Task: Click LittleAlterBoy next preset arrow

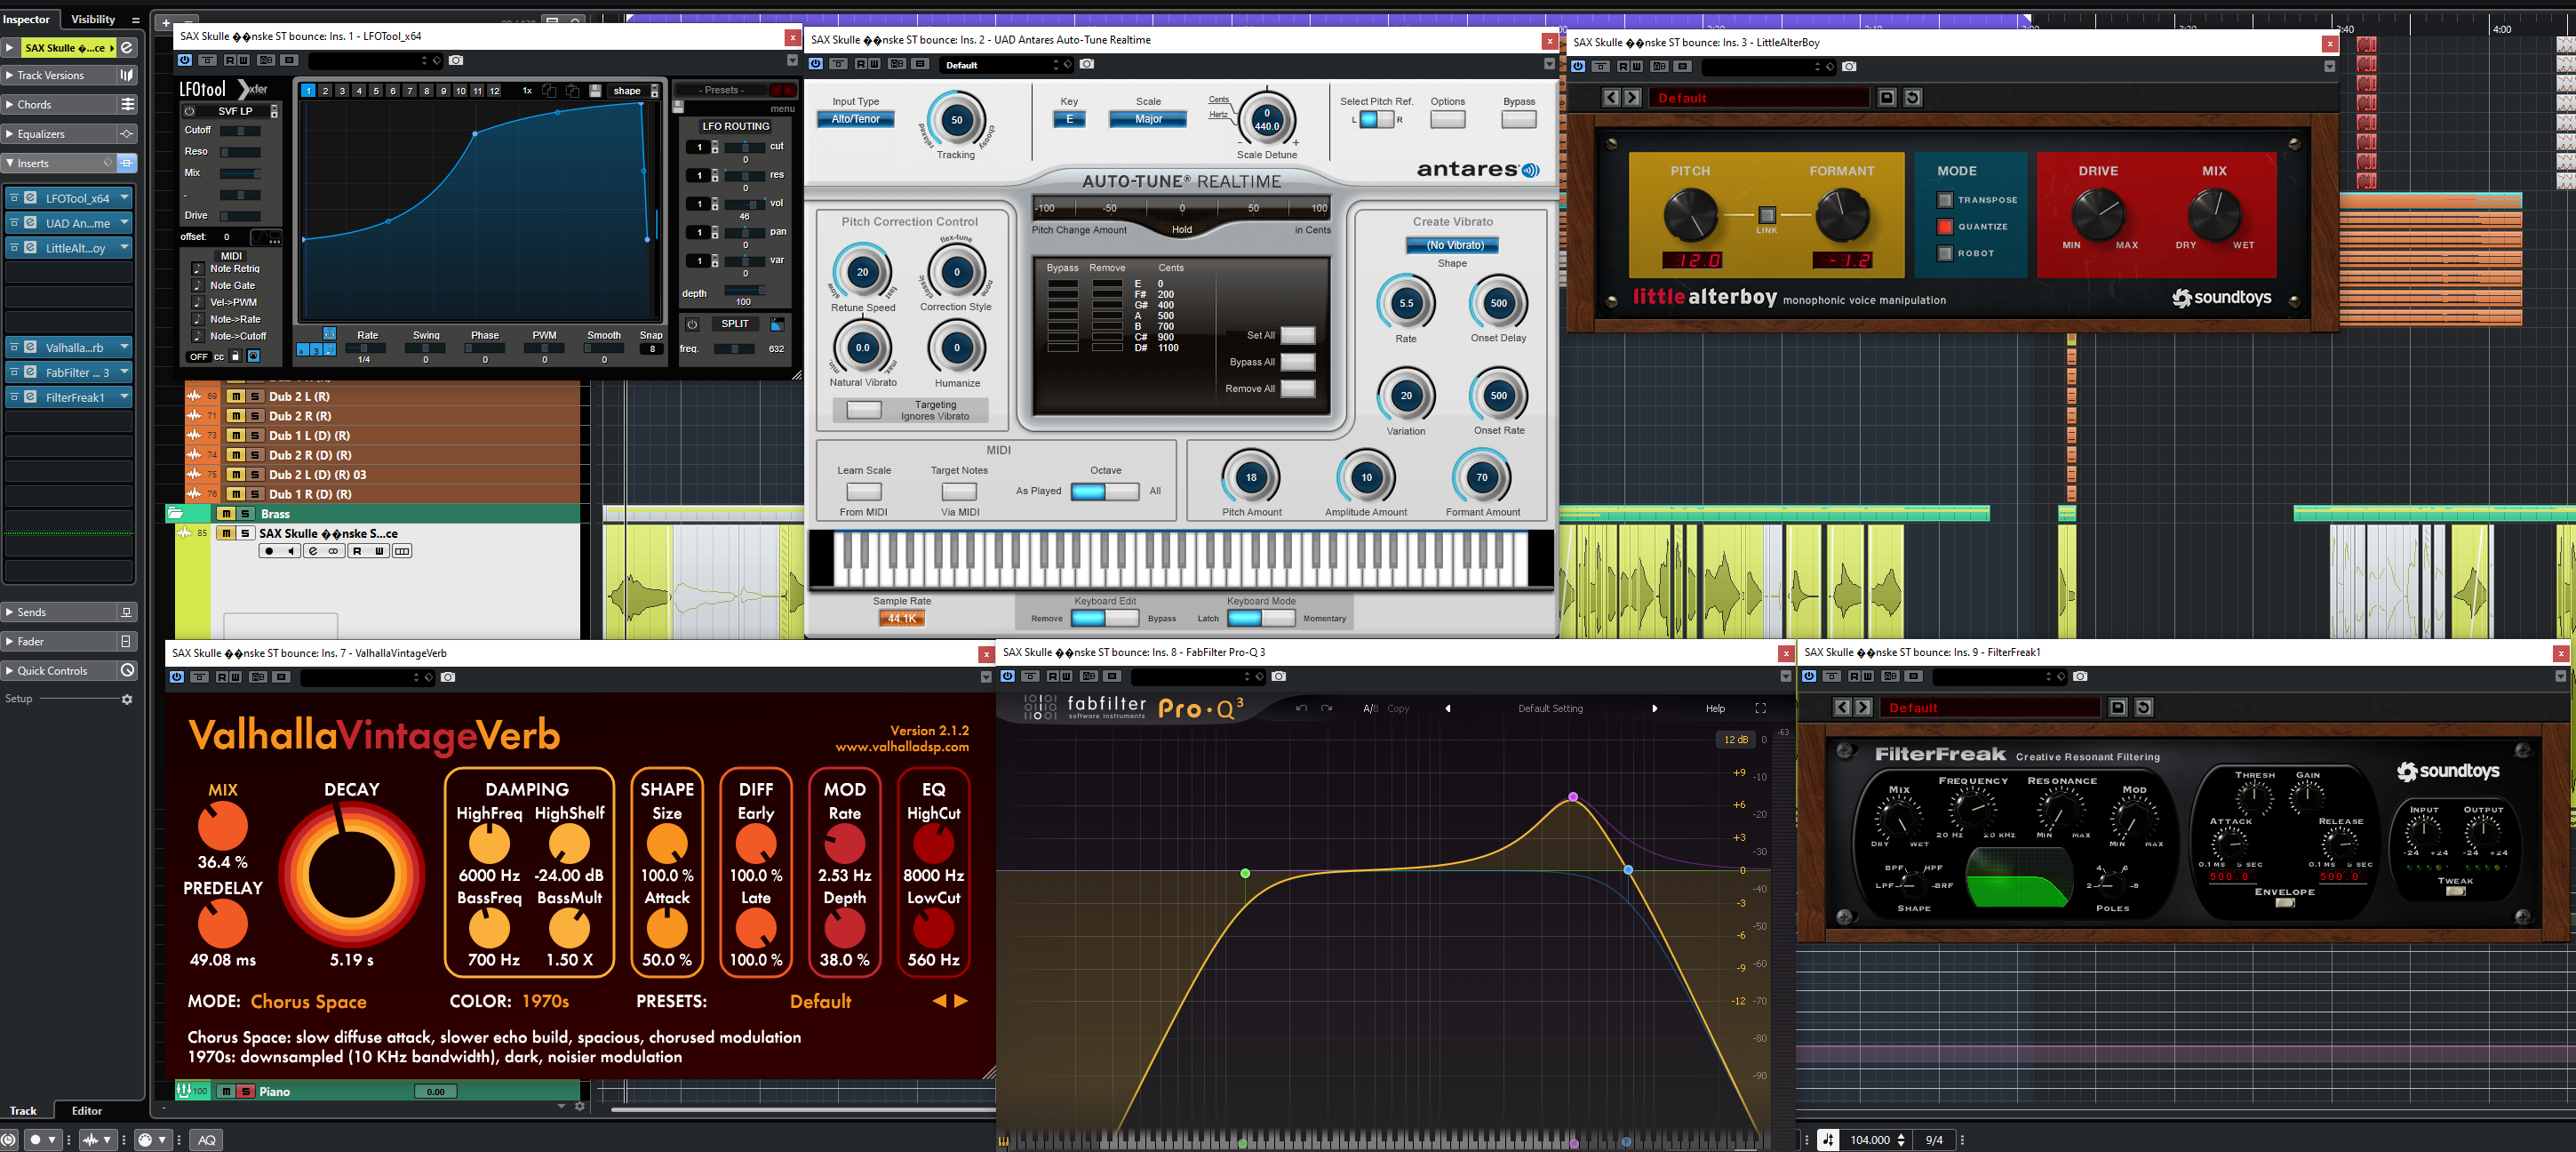Action: click(x=1632, y=98)
